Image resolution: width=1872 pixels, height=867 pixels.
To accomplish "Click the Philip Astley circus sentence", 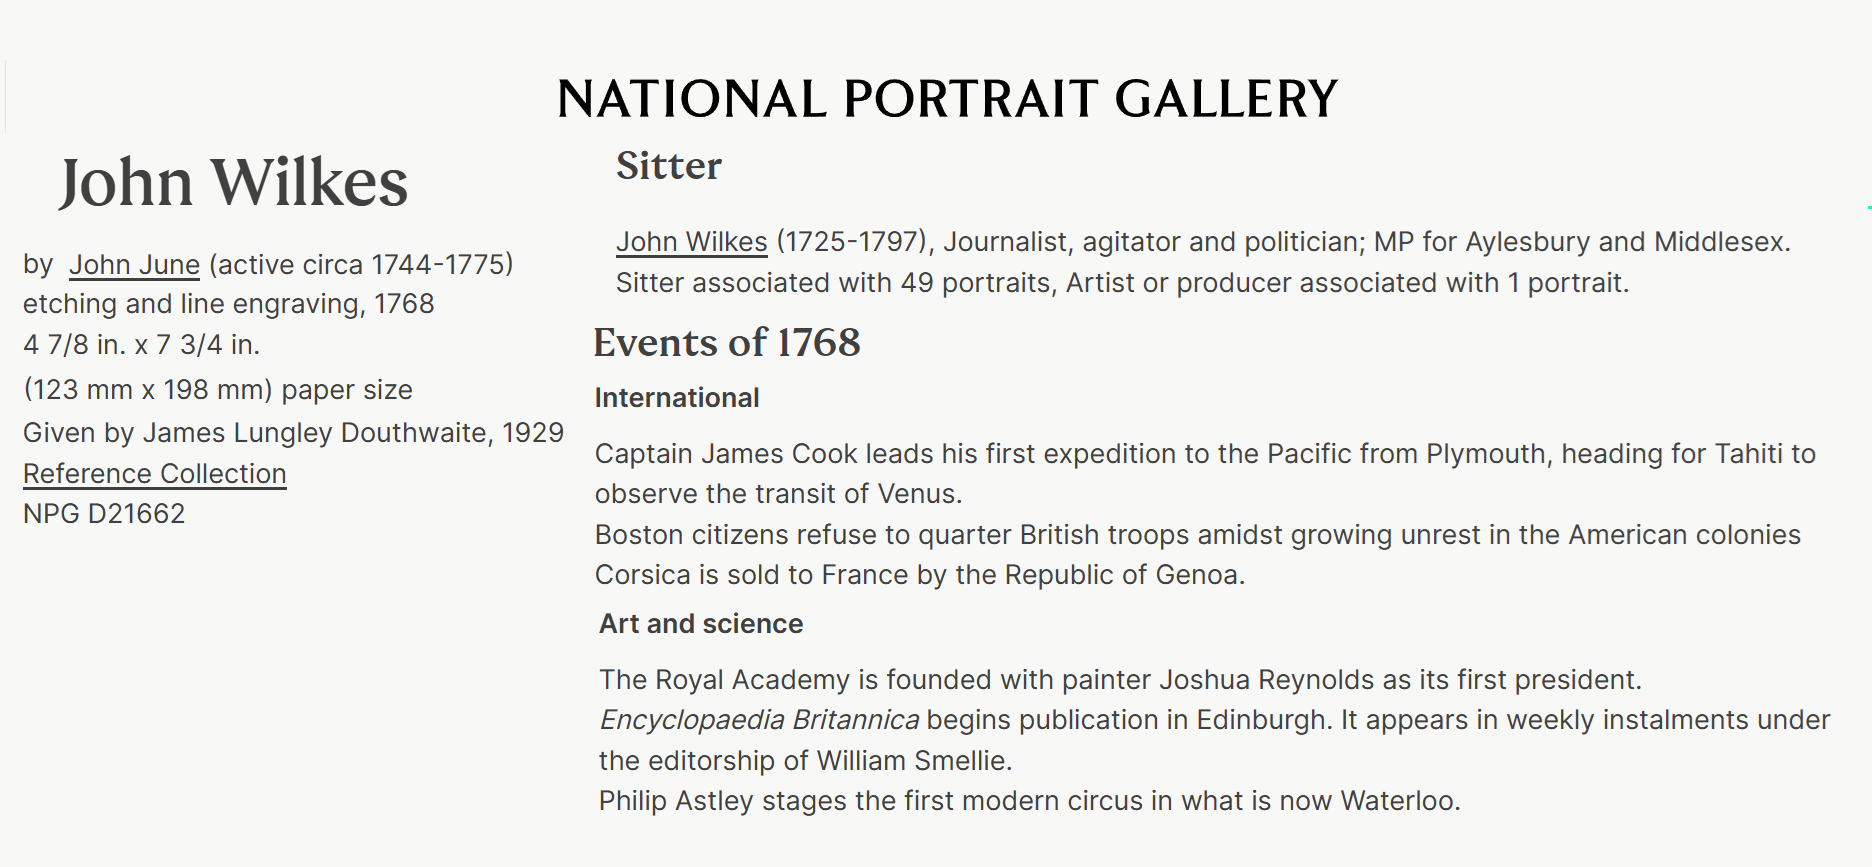I will [1029, 801].
